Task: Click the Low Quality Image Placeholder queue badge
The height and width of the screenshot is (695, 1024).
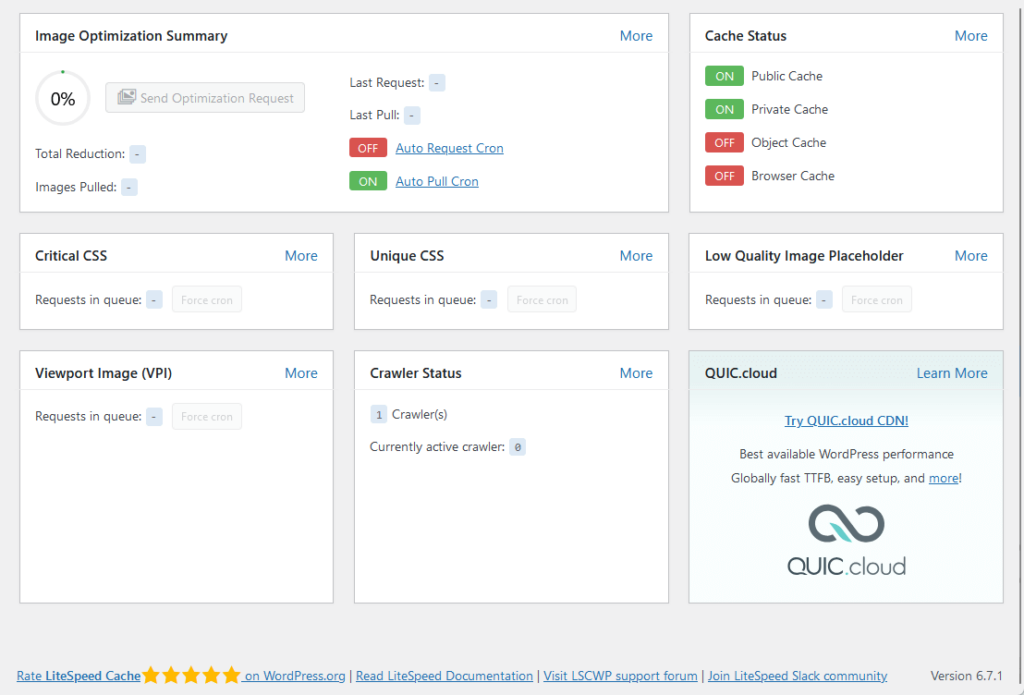Action: point(824,300)
